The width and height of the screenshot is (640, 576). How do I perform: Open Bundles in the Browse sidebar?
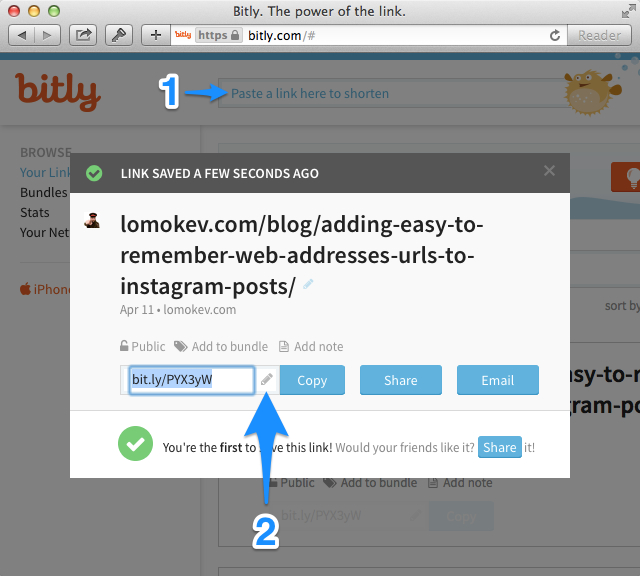pos(44,192)
